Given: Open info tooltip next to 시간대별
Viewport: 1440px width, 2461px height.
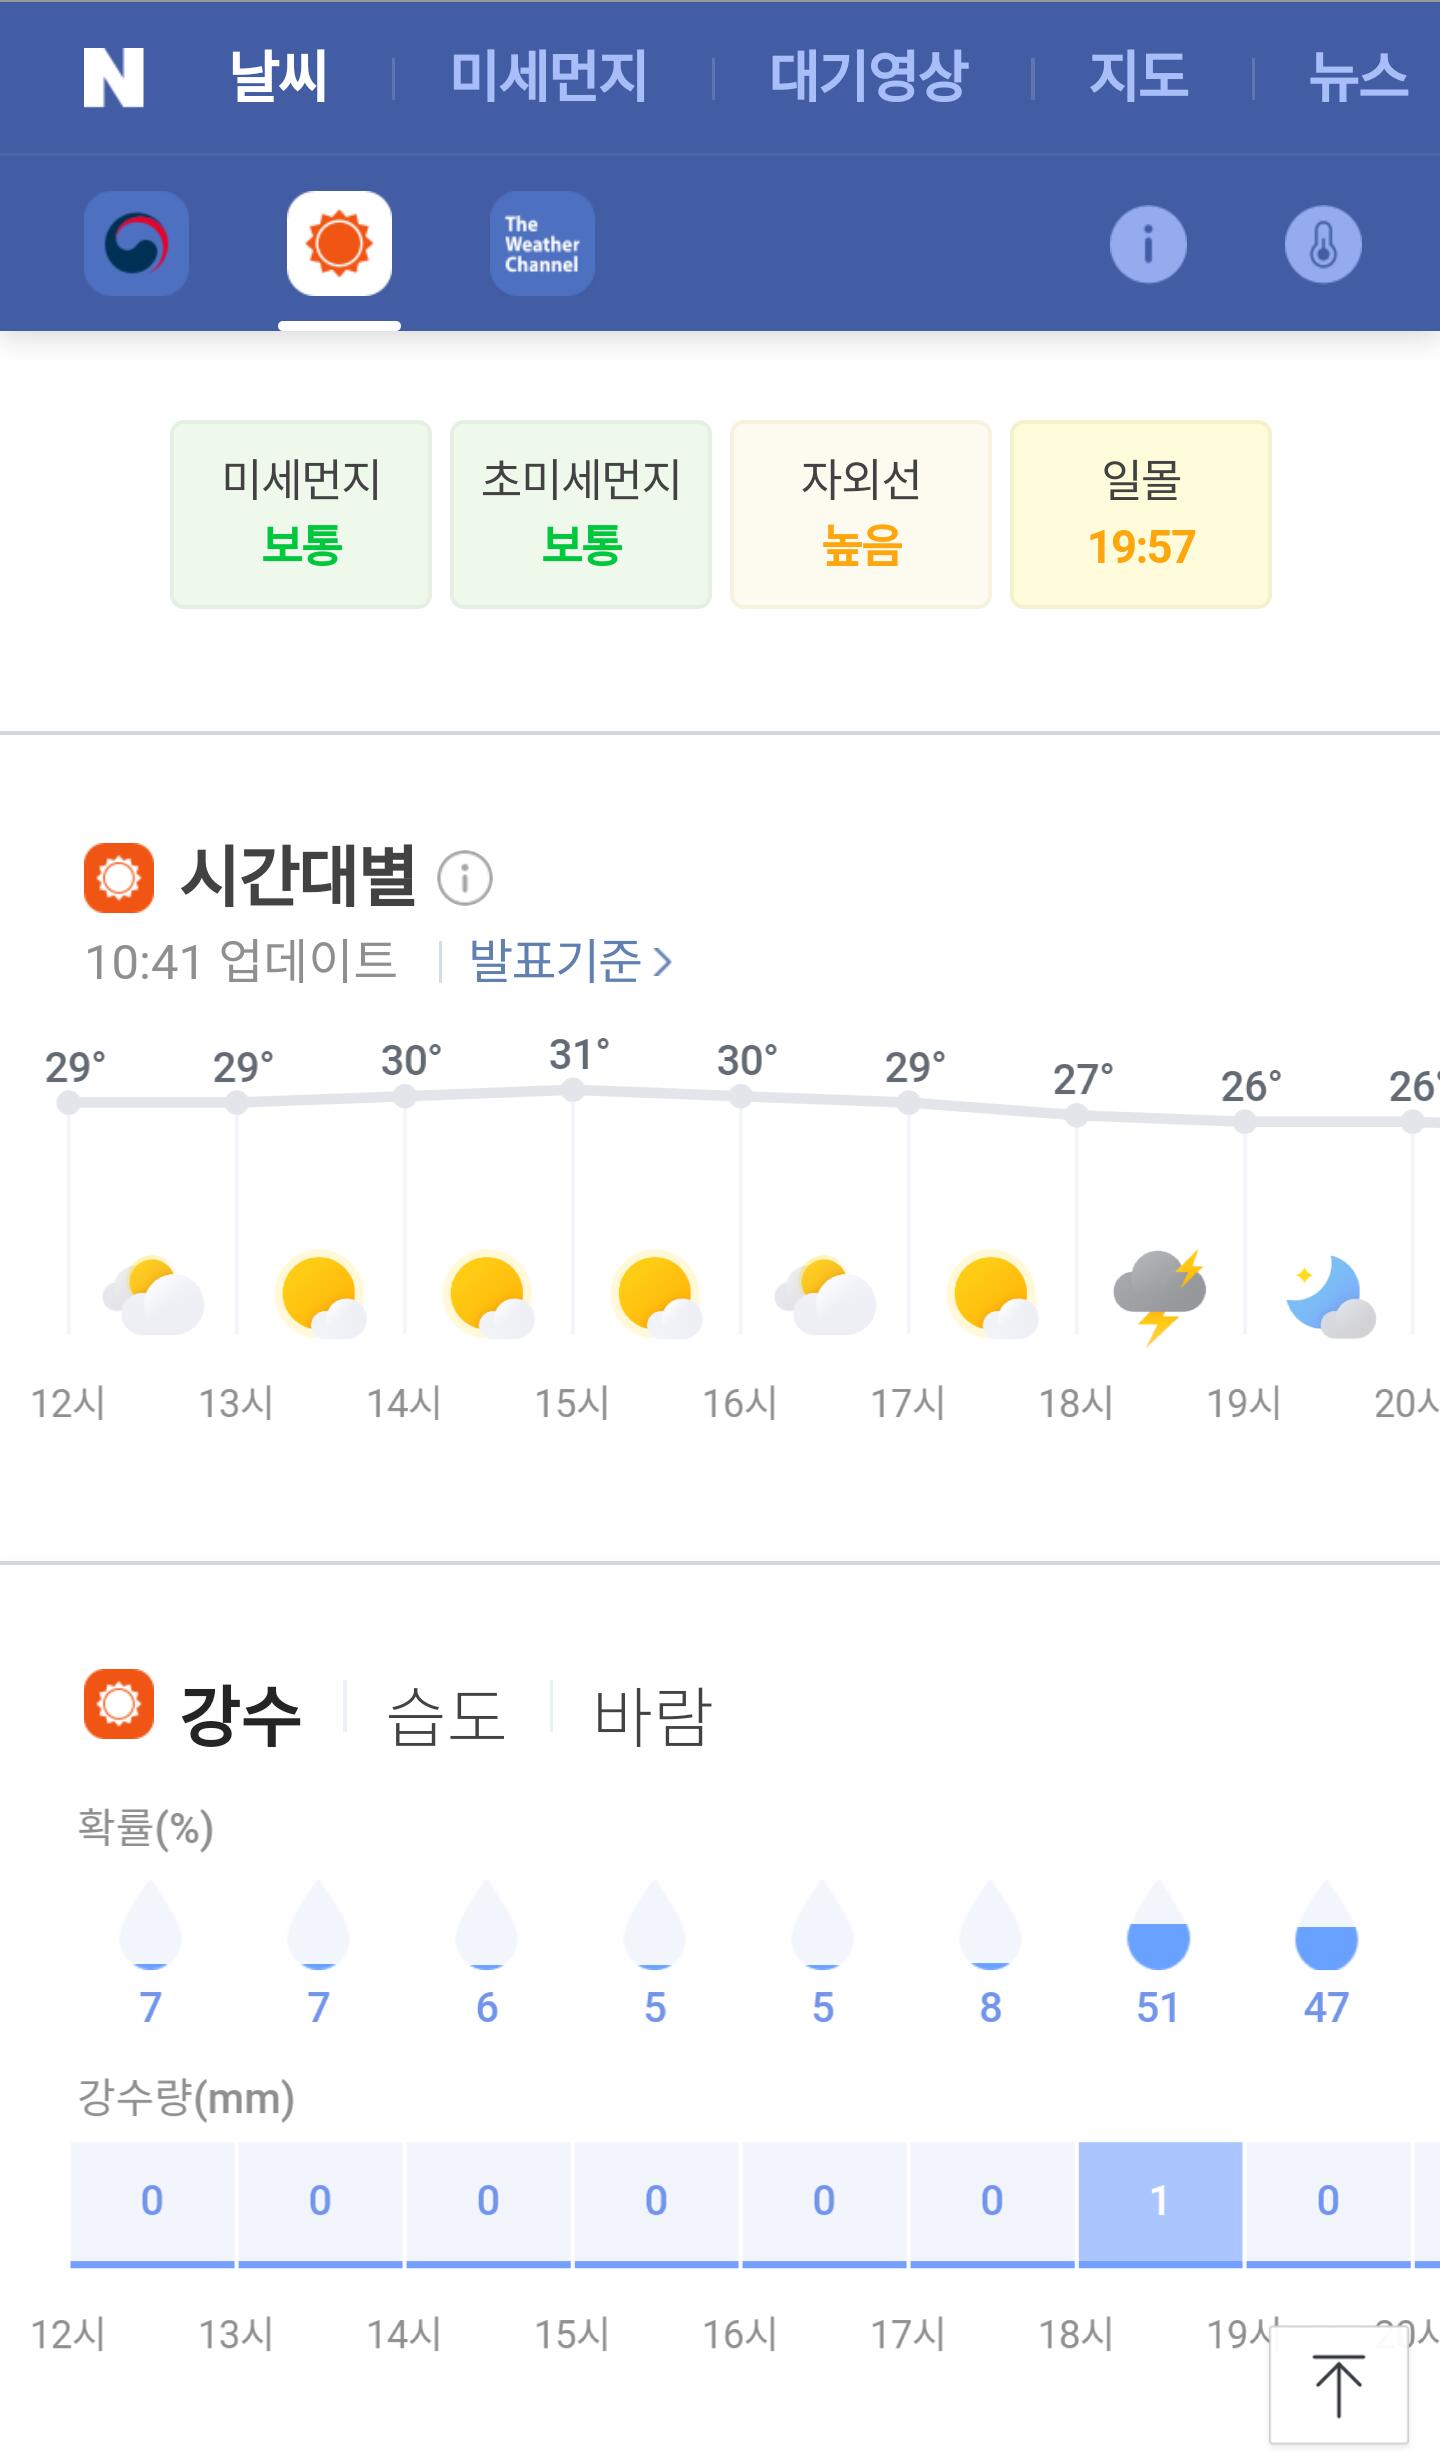Looking at the screenshot, I should (465, 878).
